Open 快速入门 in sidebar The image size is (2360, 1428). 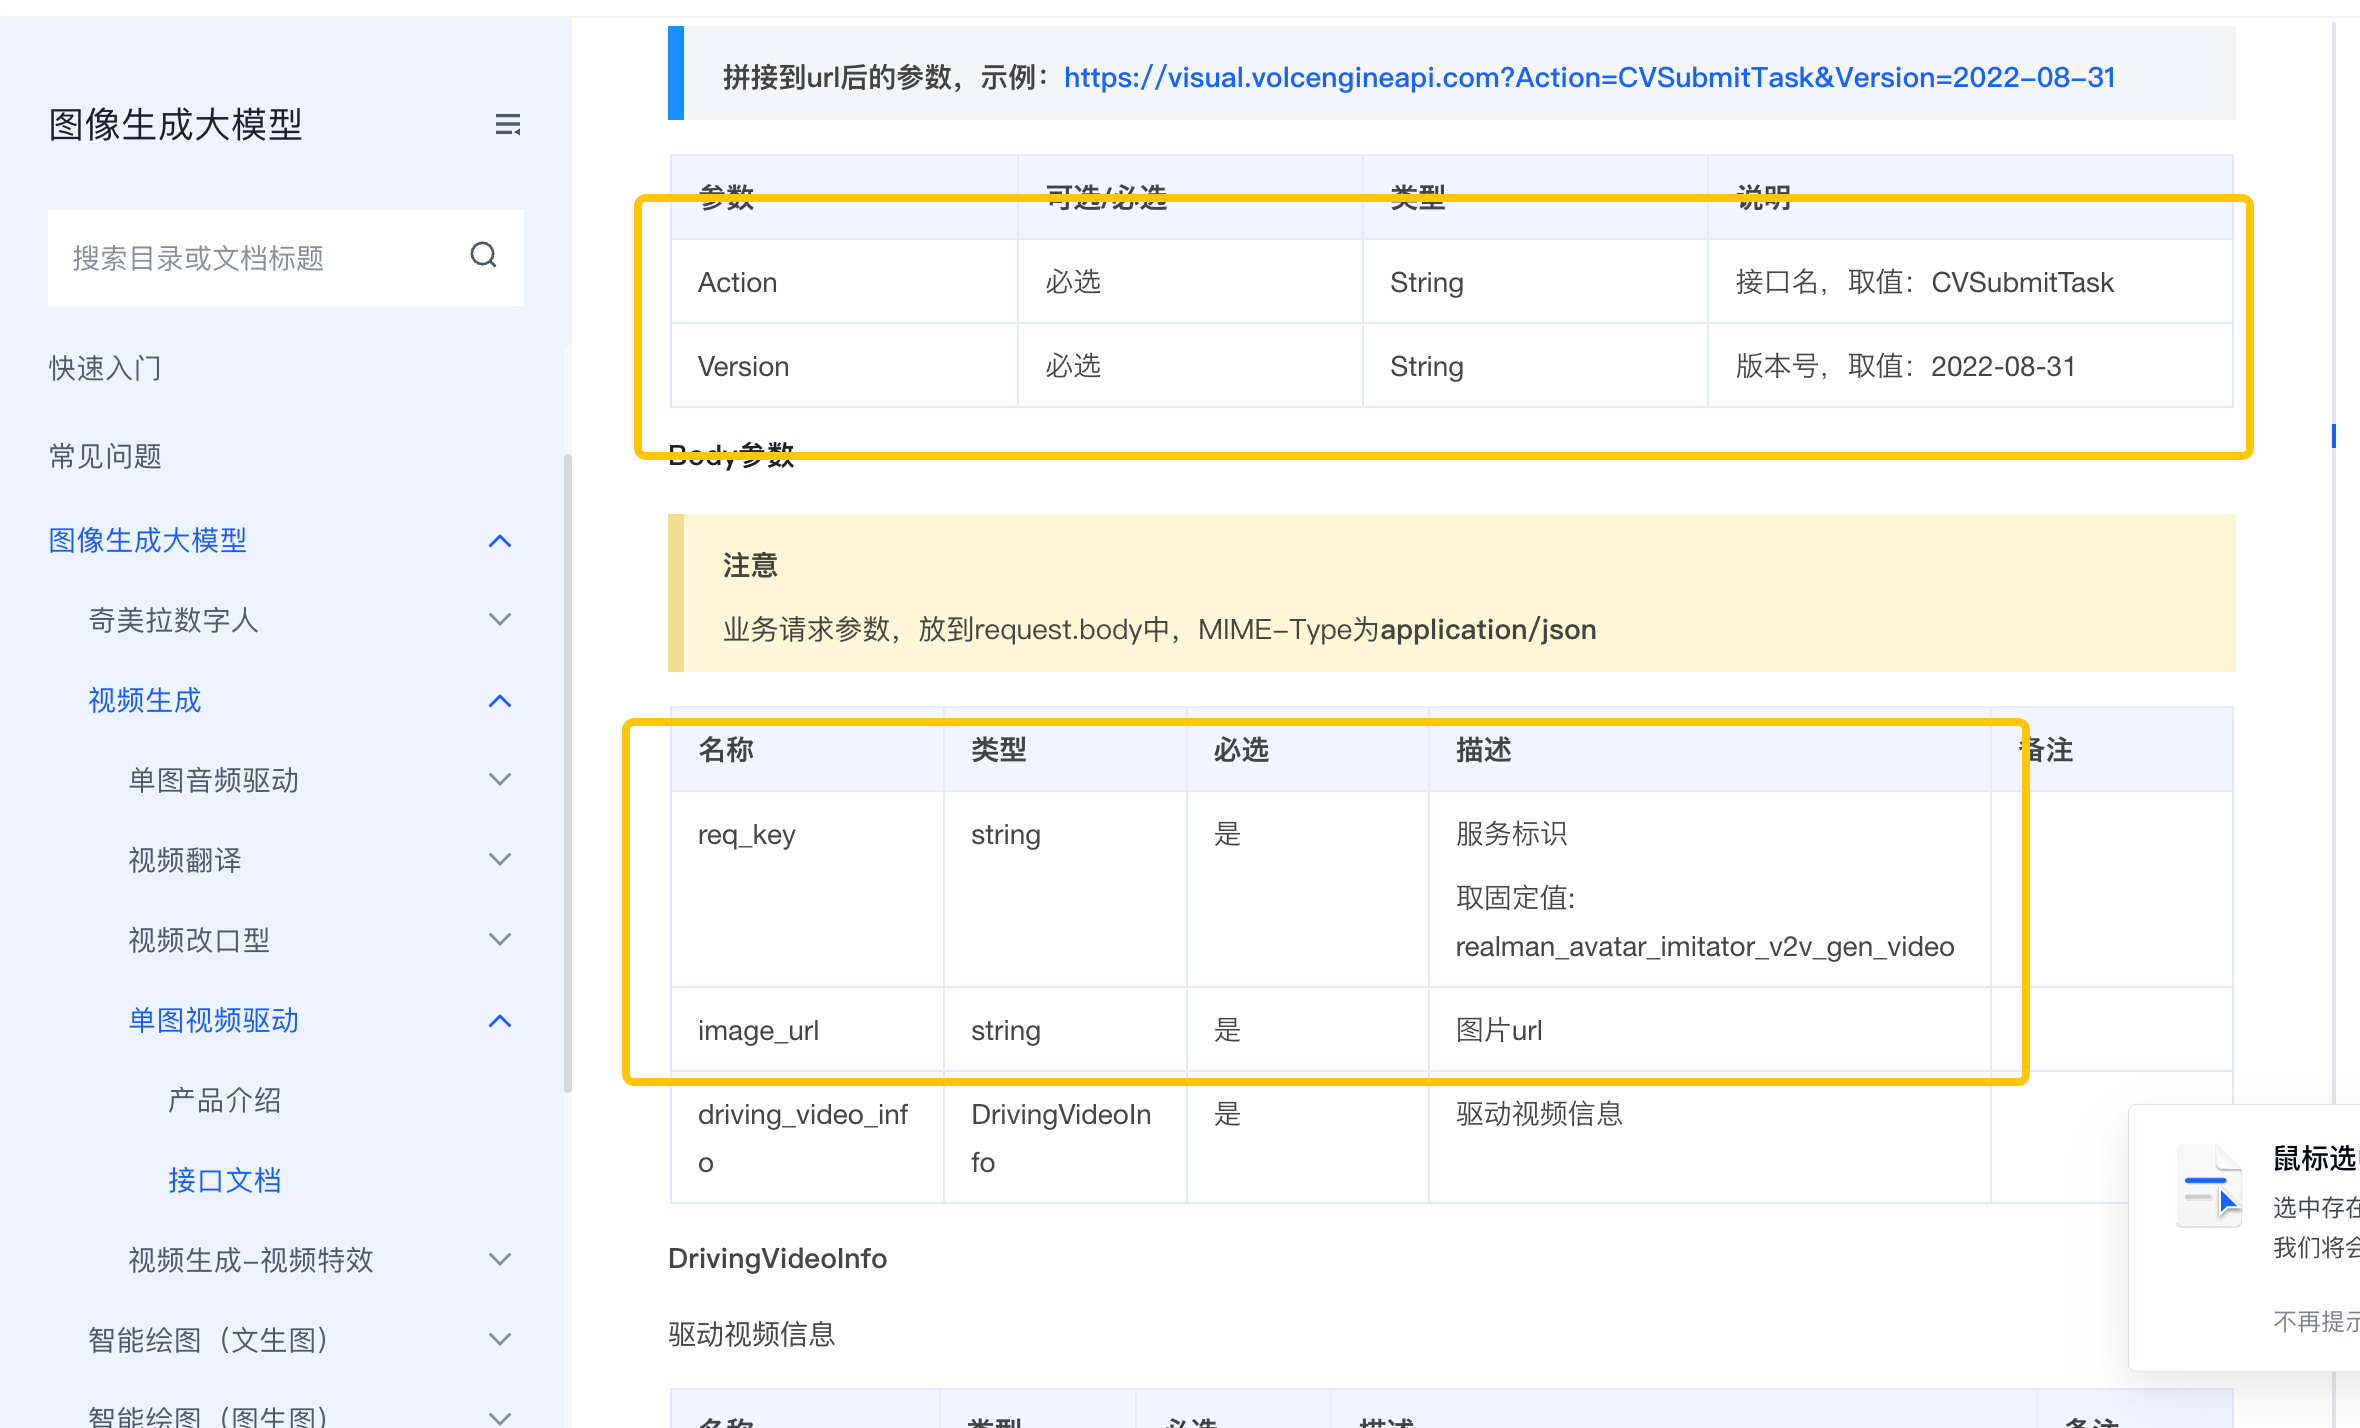click(x=105, y=368)
